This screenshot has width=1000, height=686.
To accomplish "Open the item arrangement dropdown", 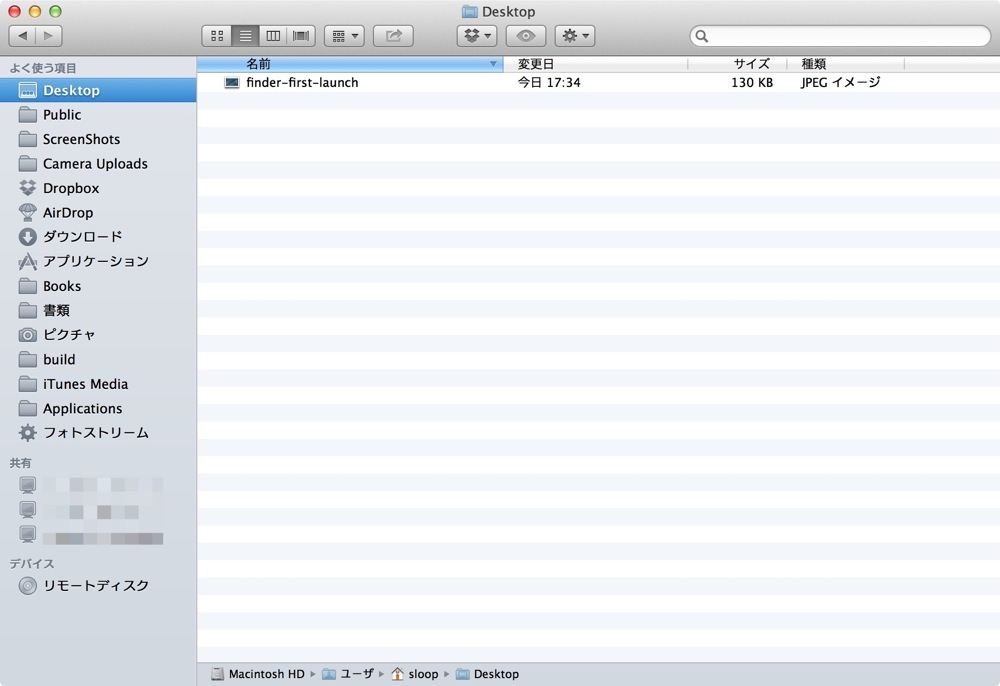I will point(344,36).
